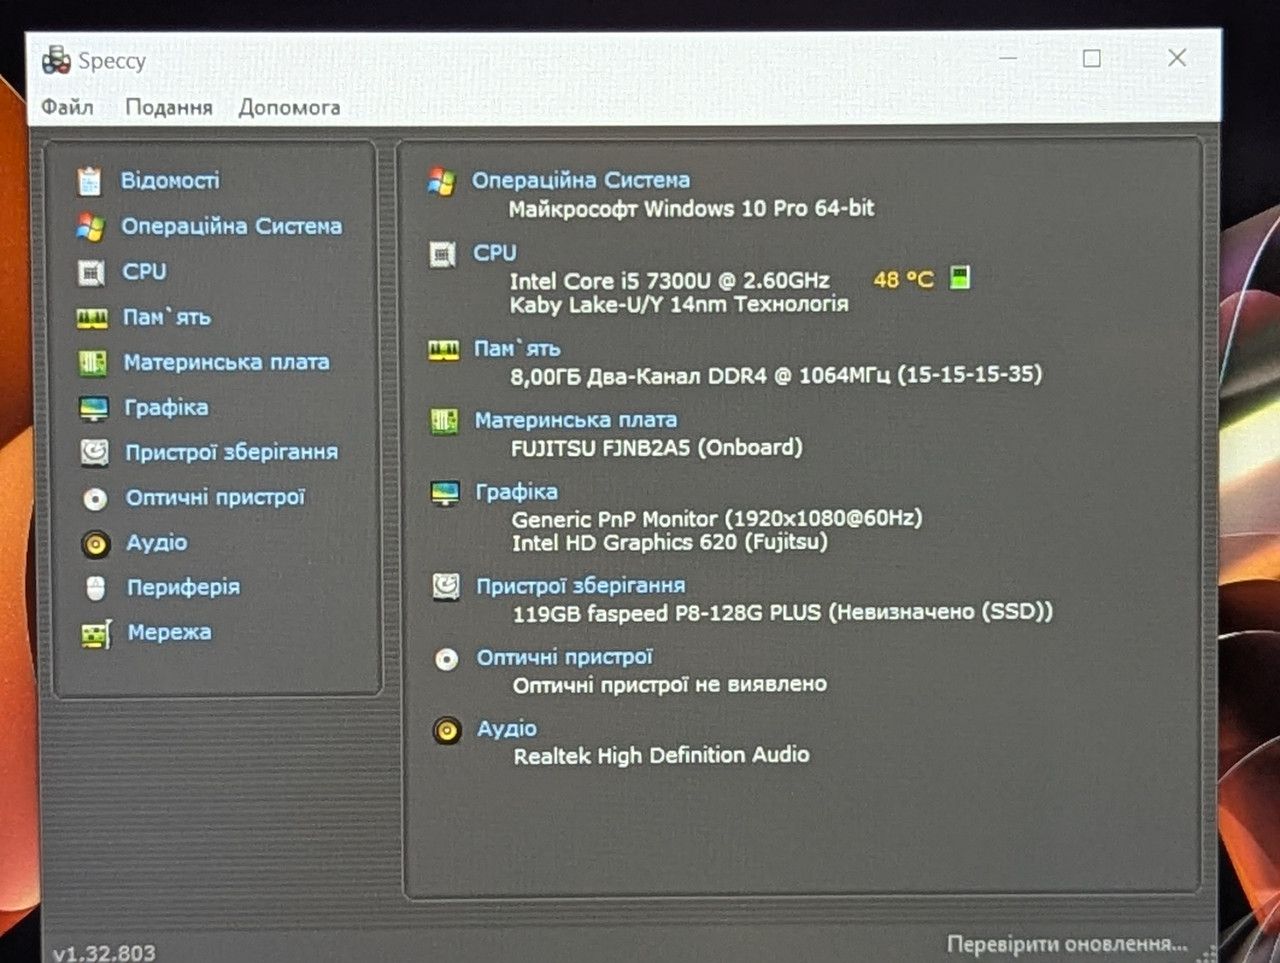Click the CPU chip icon in sidebar
Screen dimensions: 1280x963
pyautogui.click(x=91, y=272)
